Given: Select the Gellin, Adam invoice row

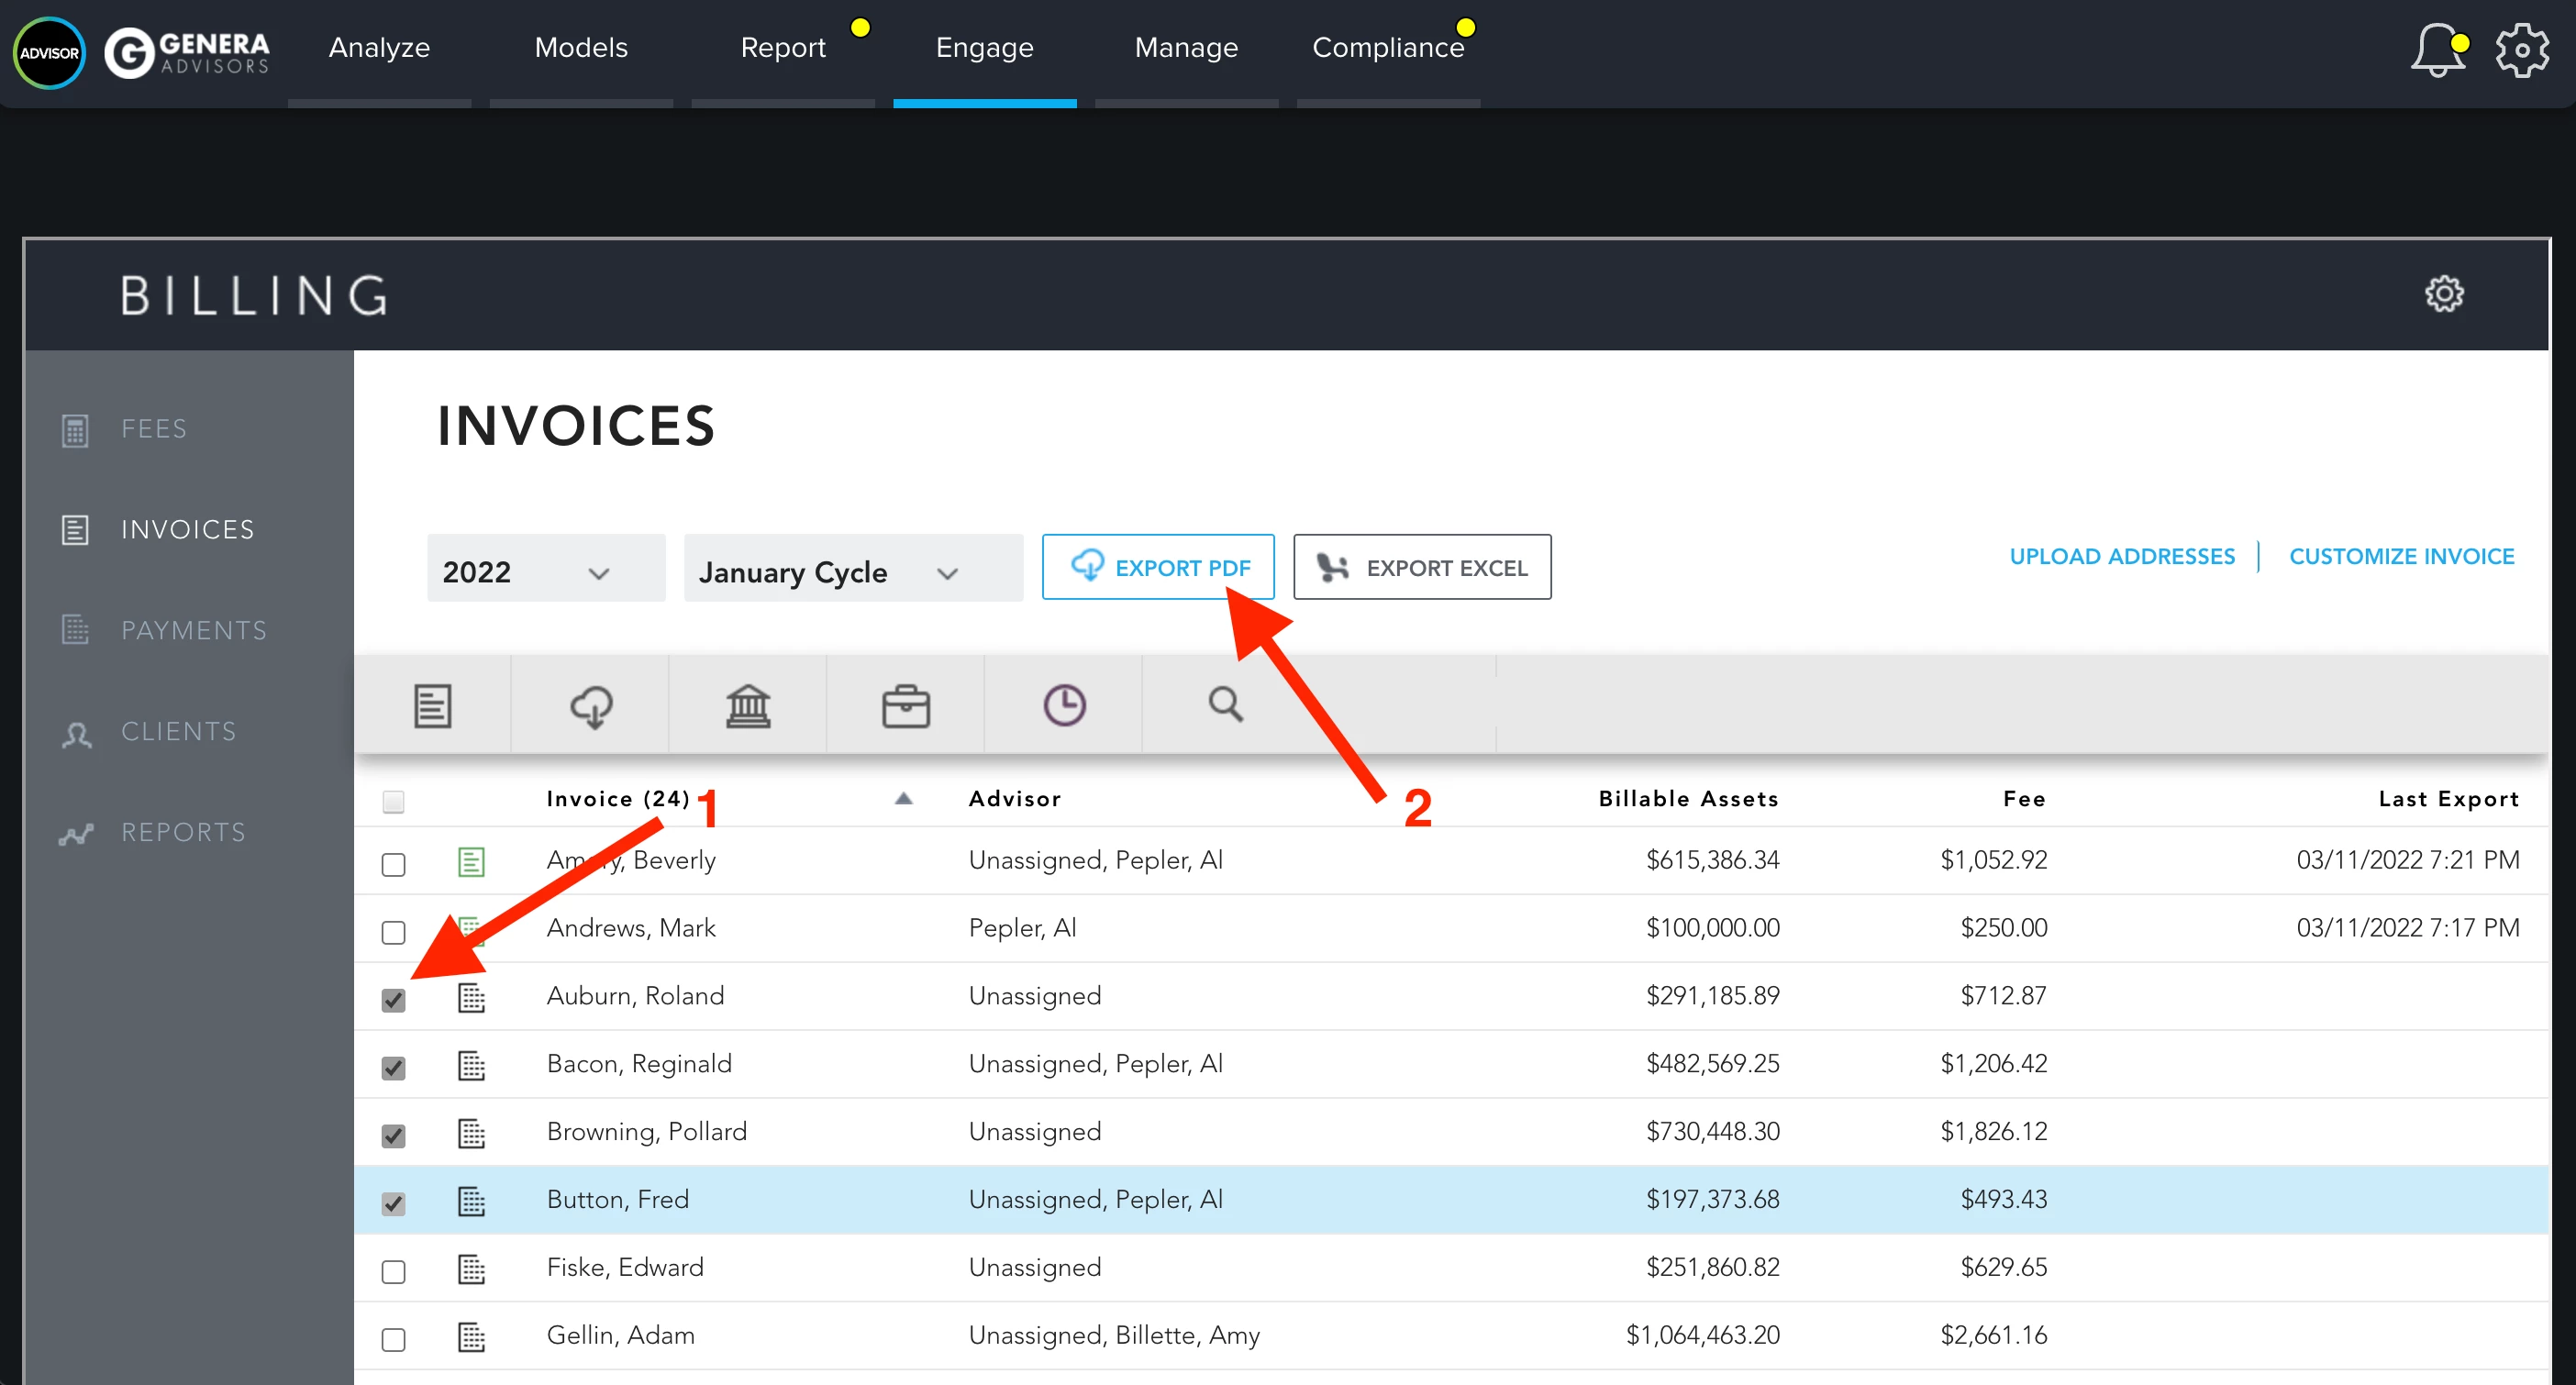Looking at the screenshot, I should click(x=620, y=1335).
